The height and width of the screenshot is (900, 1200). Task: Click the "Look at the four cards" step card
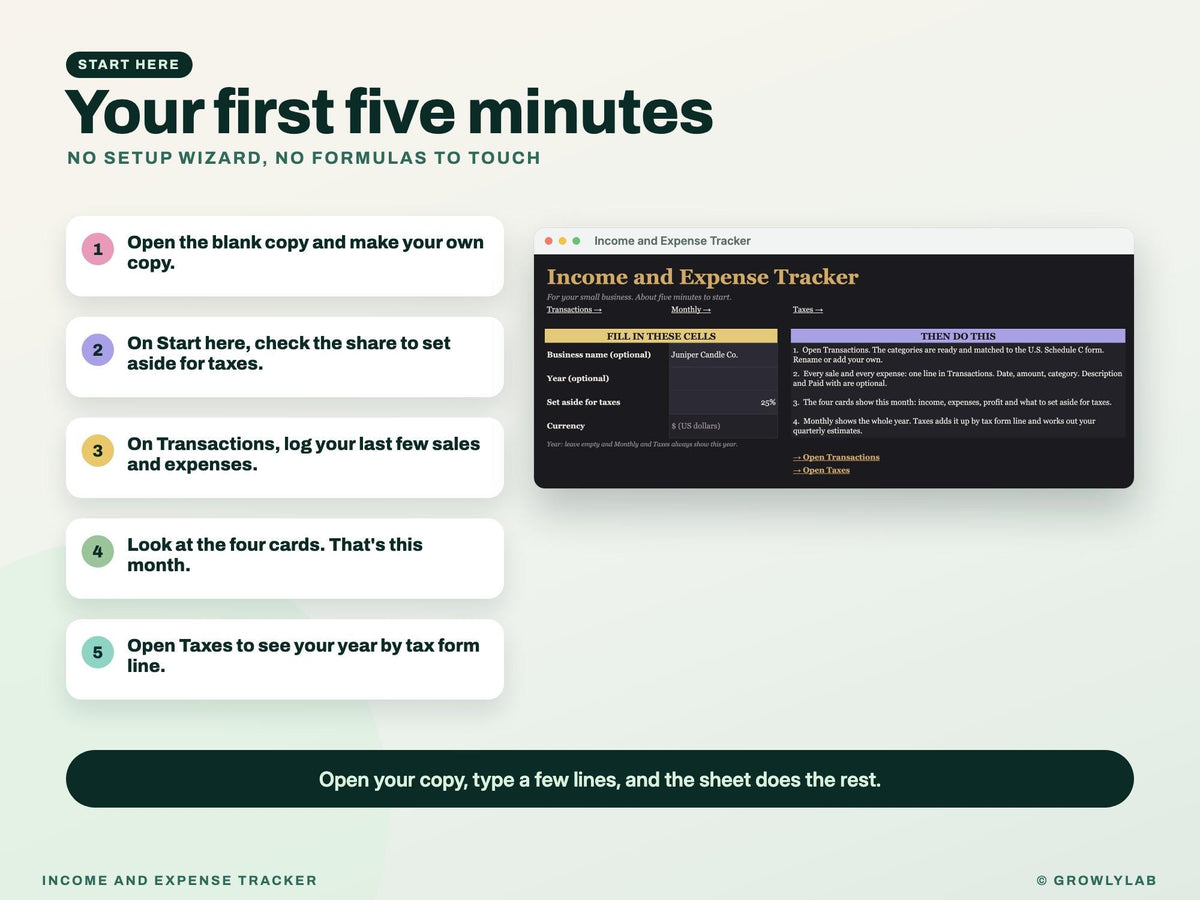(x=285, y=558)
